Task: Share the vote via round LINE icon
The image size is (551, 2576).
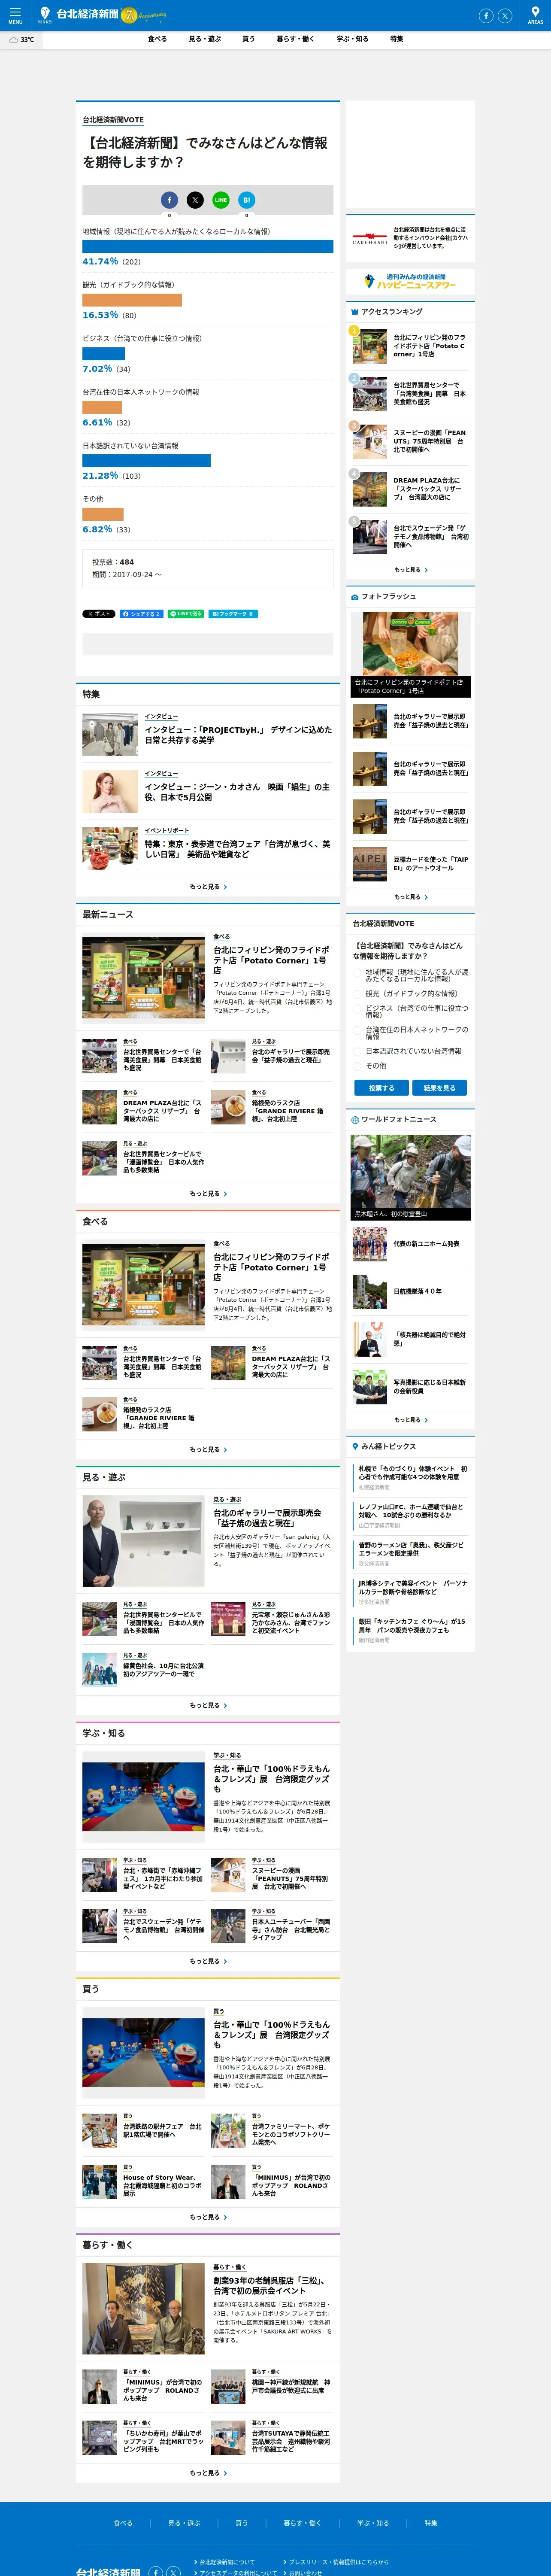Action: coord(221,200)
